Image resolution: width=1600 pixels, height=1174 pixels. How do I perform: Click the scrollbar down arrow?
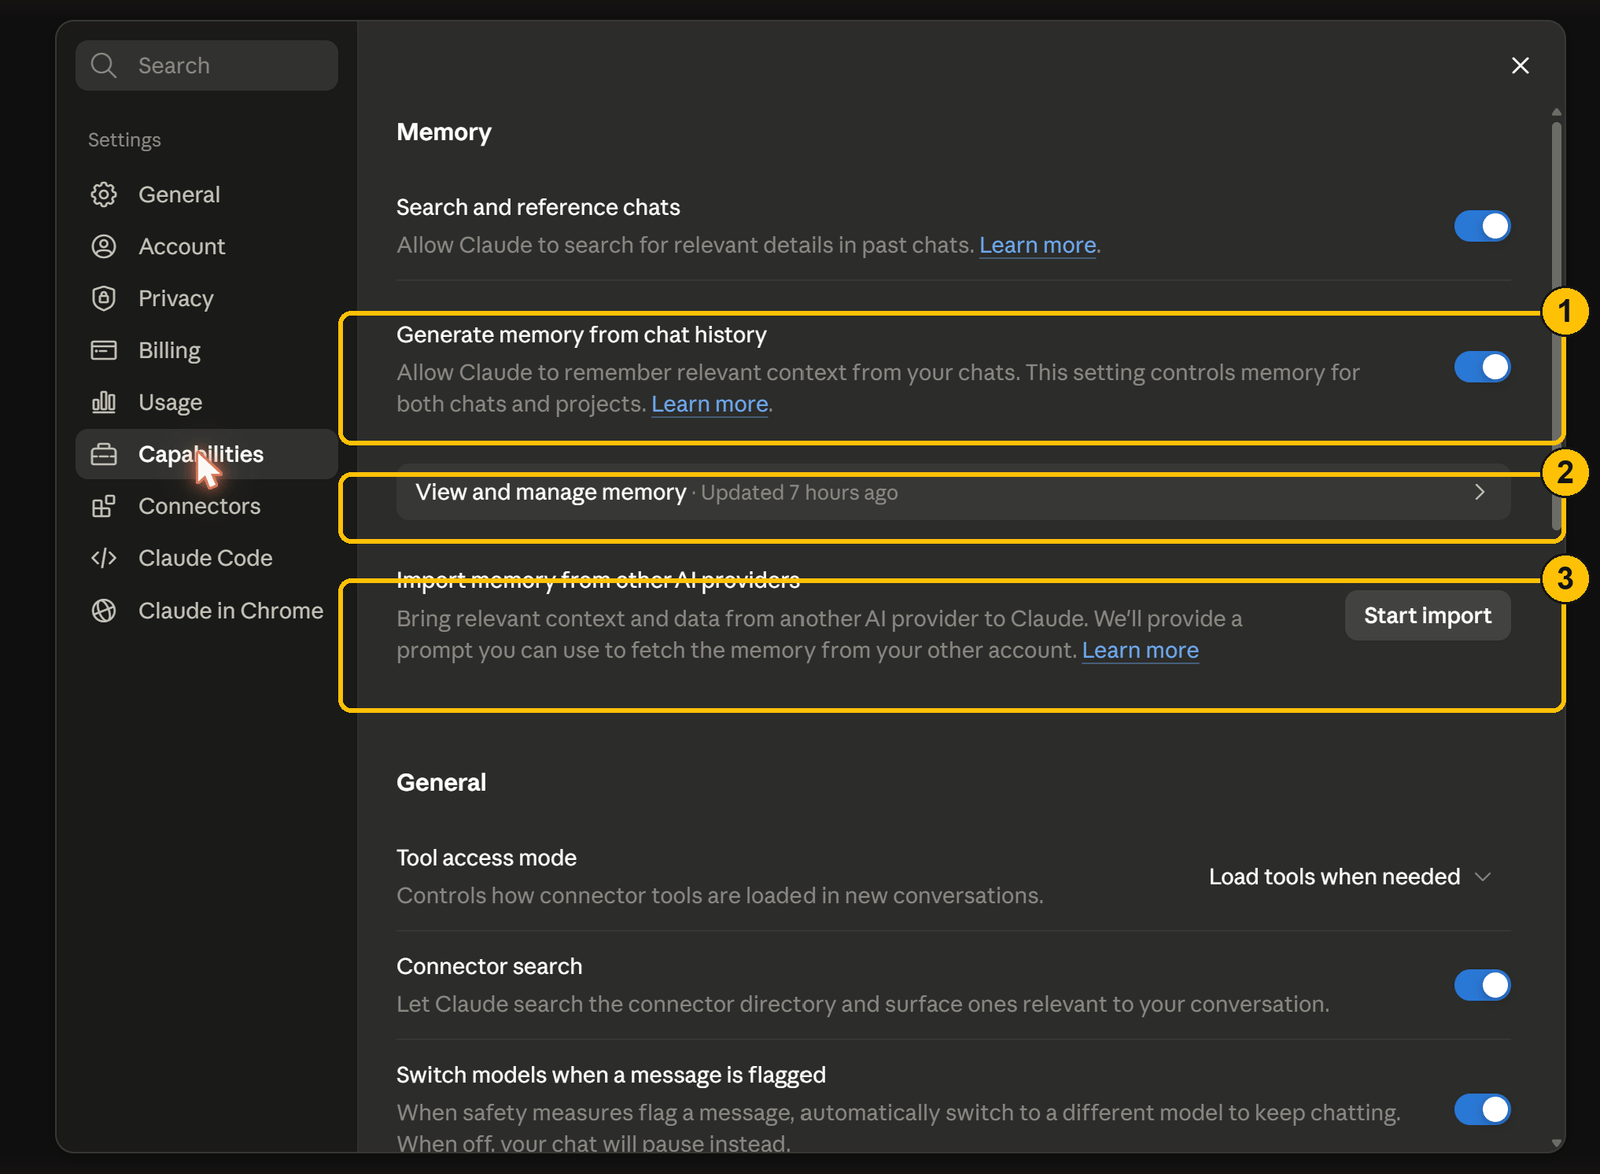pyautogui.click(x=1557, y=1143)
